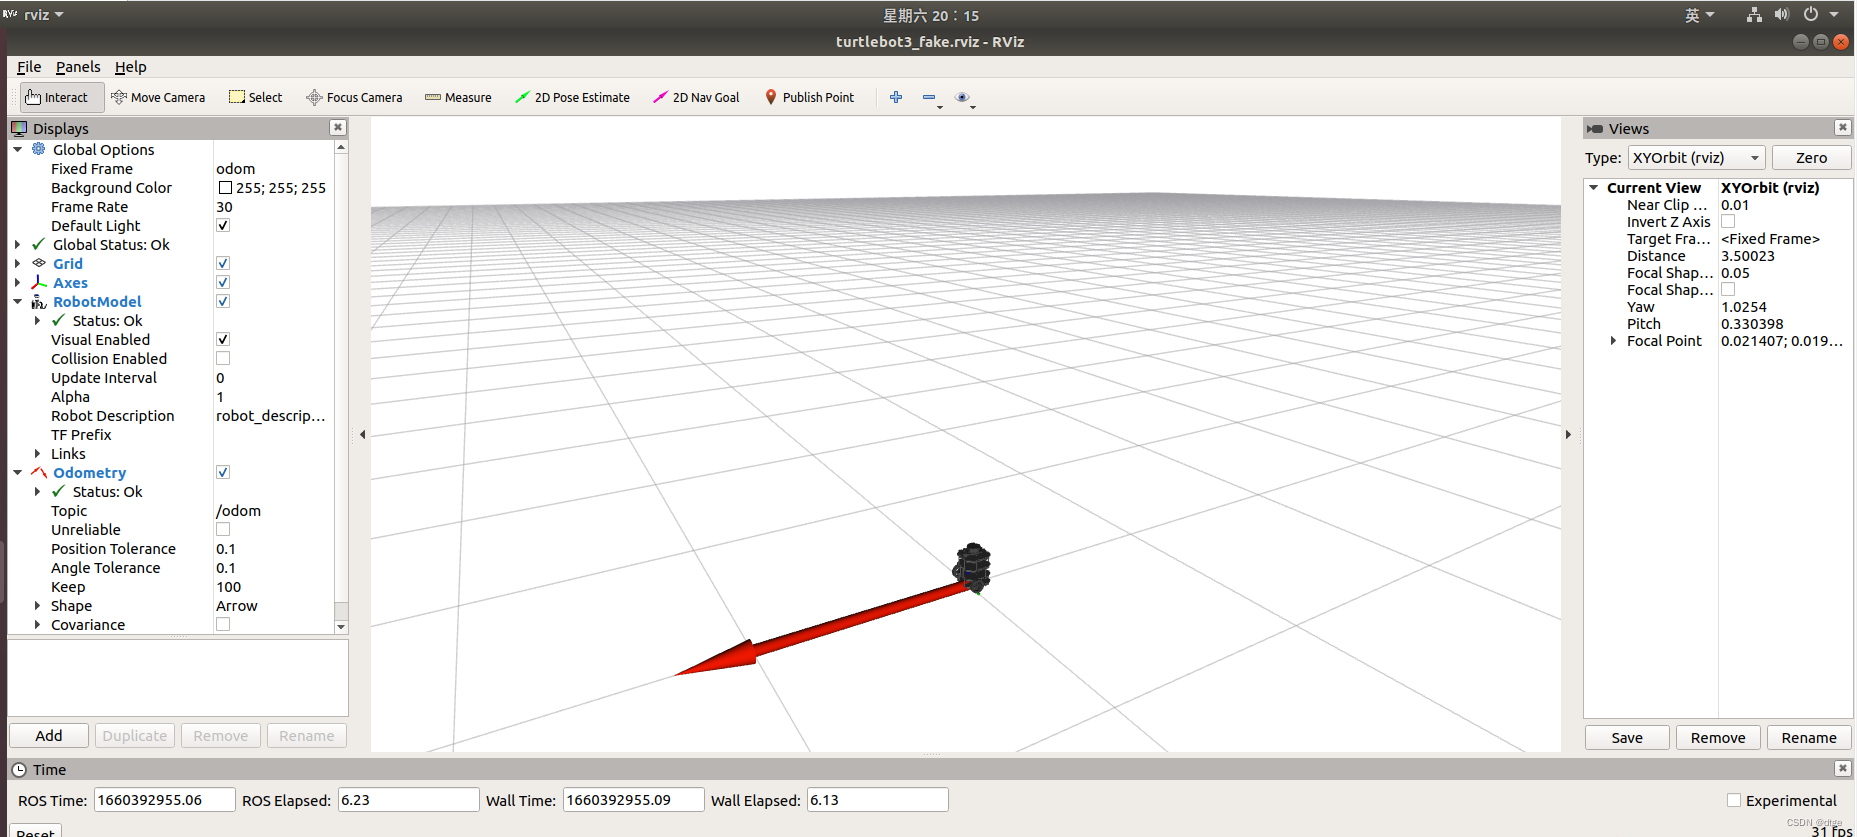The height and width of the screenshot is (837, 1857).
Task: Click the Zero view button
Action: tap(1811, 158)
